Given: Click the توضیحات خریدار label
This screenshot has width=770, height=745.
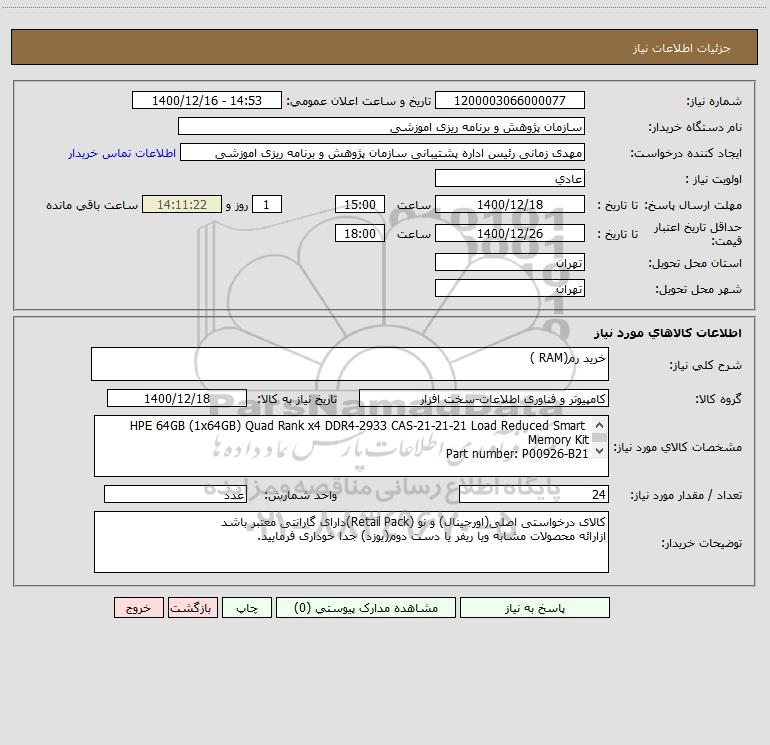Looking at the screenshot, I should tap(702, 543).
